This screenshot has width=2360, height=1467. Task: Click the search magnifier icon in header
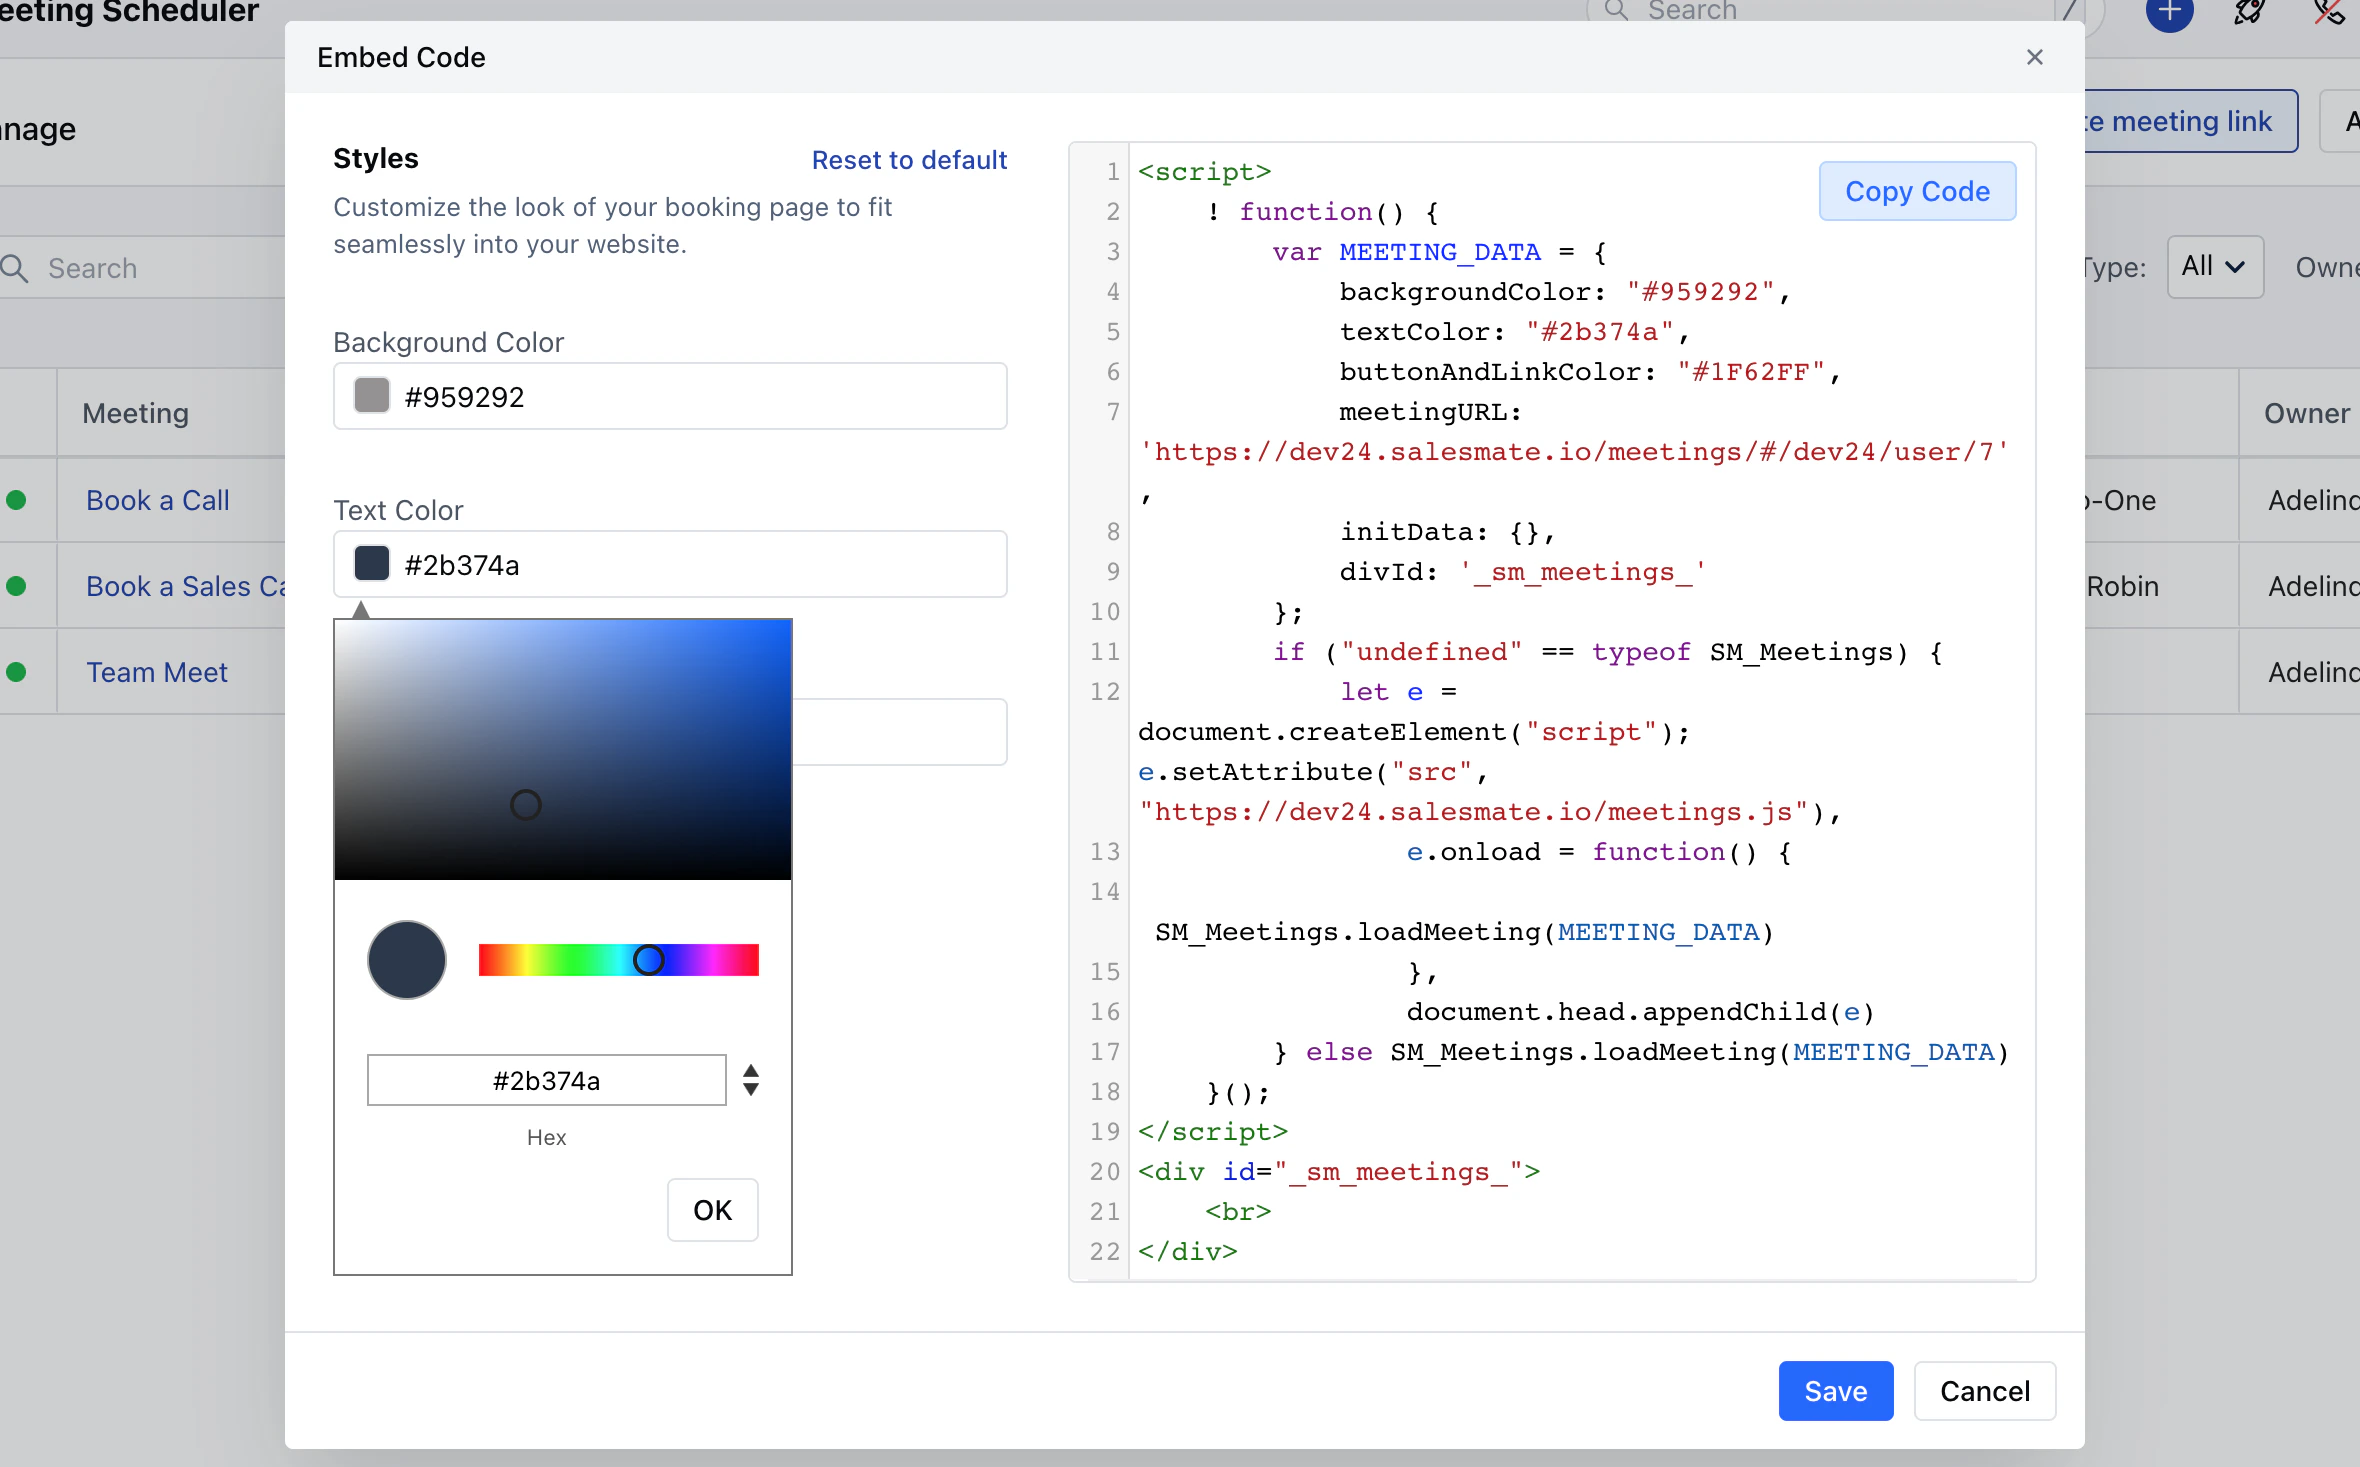click(1616, 10)
